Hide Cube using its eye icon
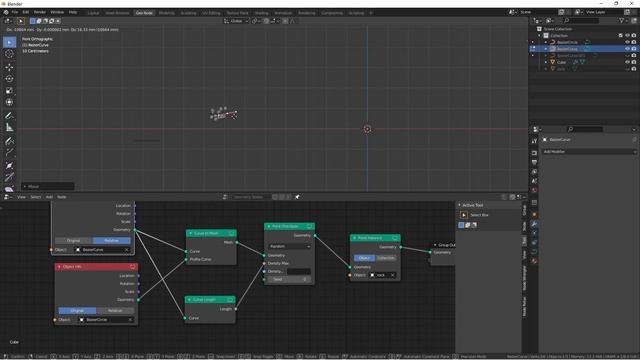The width and height of the screenshot is (640, 360). coord(627,62)
